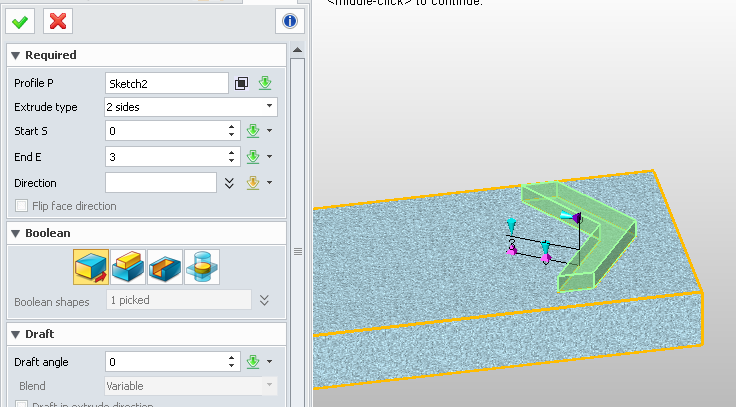
Task: Click the green arrow beside Profile P
Action: (265, 83)
